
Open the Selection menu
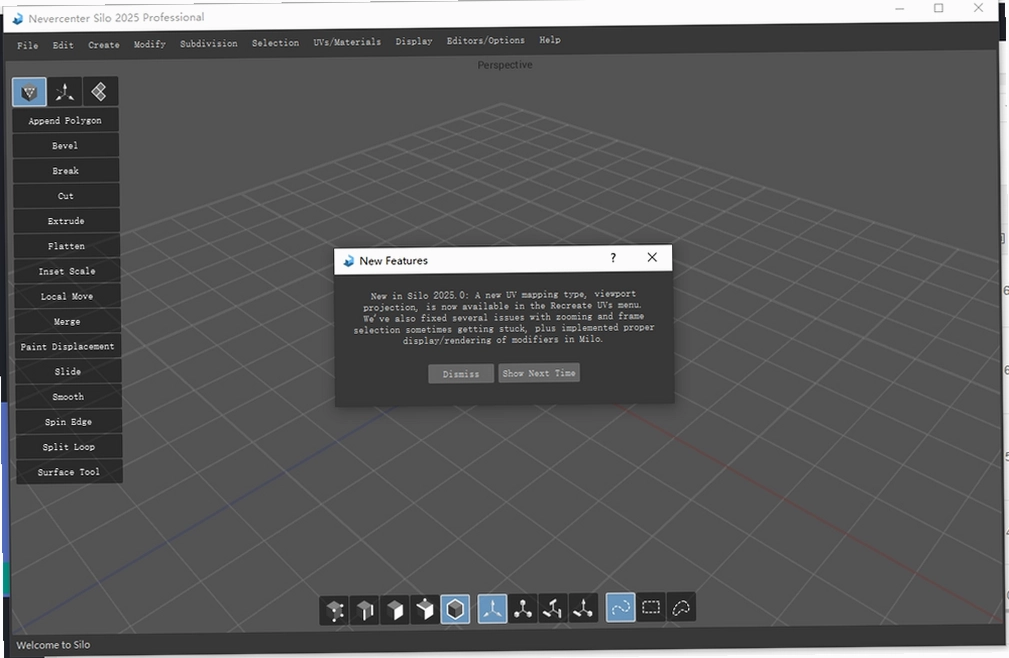[275, 43]
